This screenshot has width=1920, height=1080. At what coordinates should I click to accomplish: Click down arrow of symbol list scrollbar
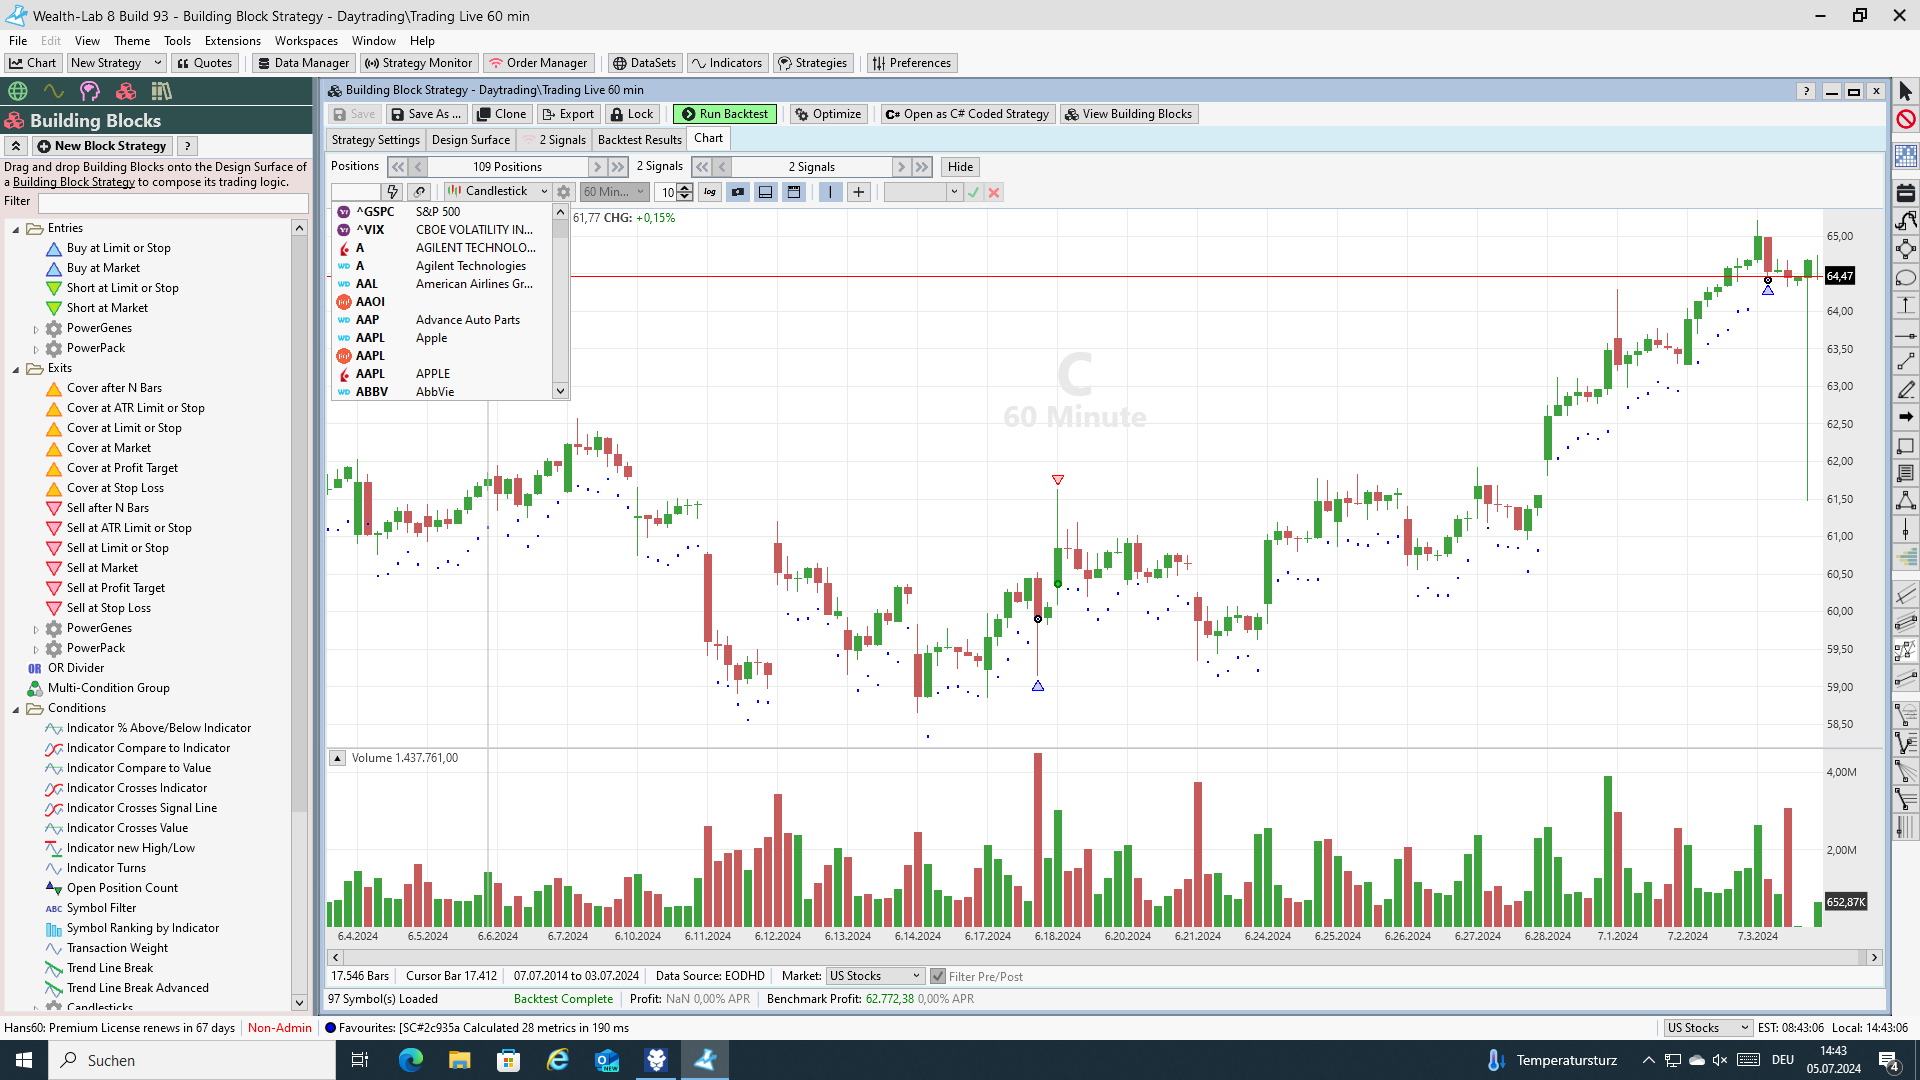560,391
